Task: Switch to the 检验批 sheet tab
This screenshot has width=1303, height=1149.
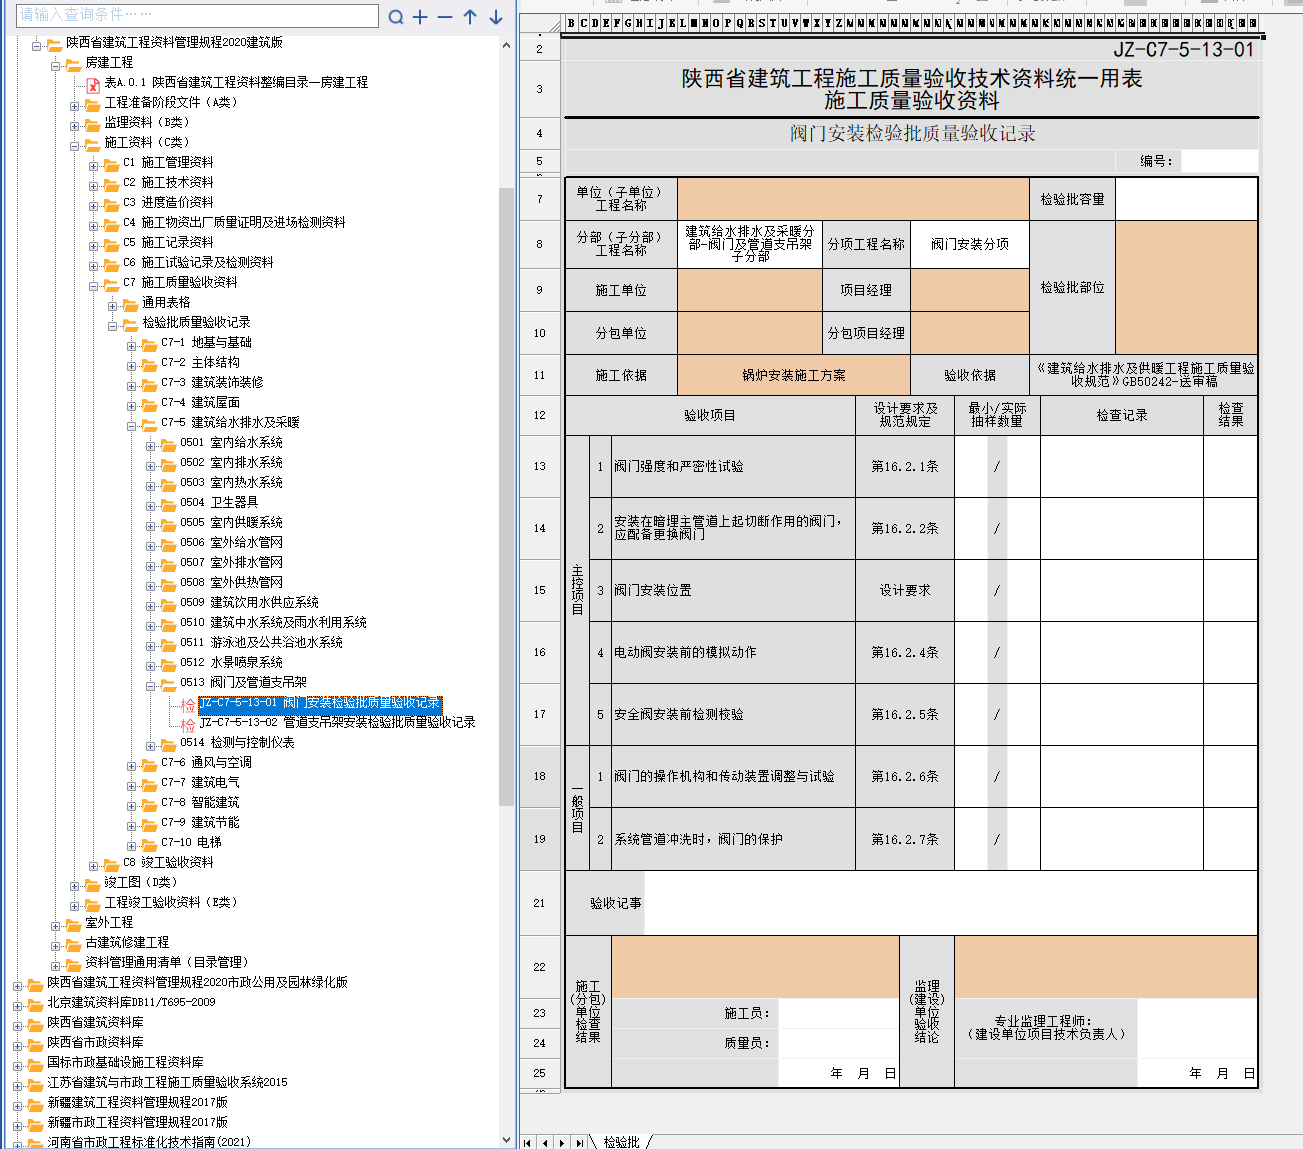Action: tap(621, 1142)
